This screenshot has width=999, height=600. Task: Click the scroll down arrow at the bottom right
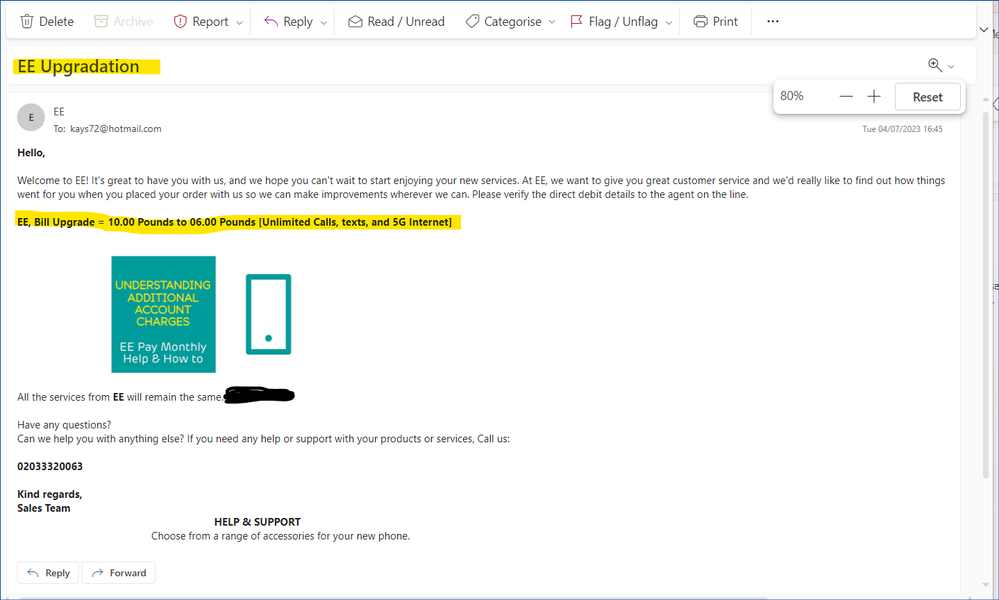[x=986, y=584]
